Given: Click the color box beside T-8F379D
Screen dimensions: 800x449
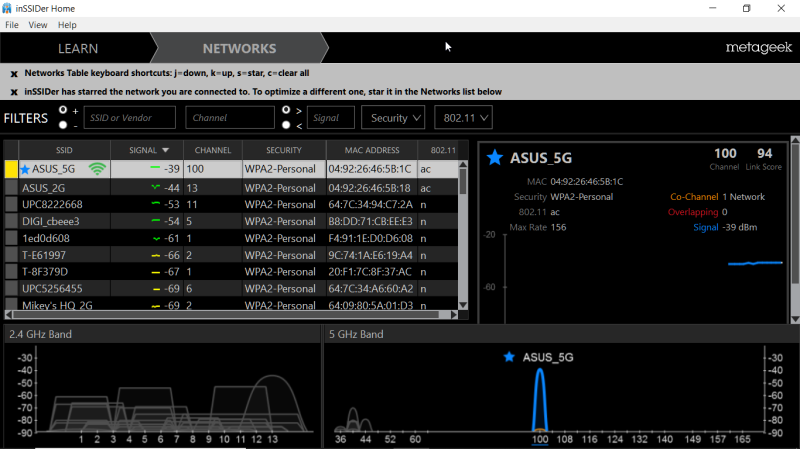Looking at the screenshot, I should 11,272.
